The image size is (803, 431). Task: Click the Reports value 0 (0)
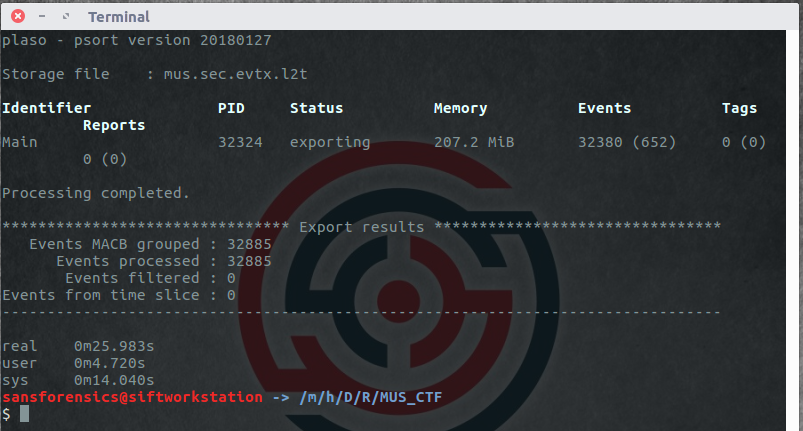click(x=105, y=159)
